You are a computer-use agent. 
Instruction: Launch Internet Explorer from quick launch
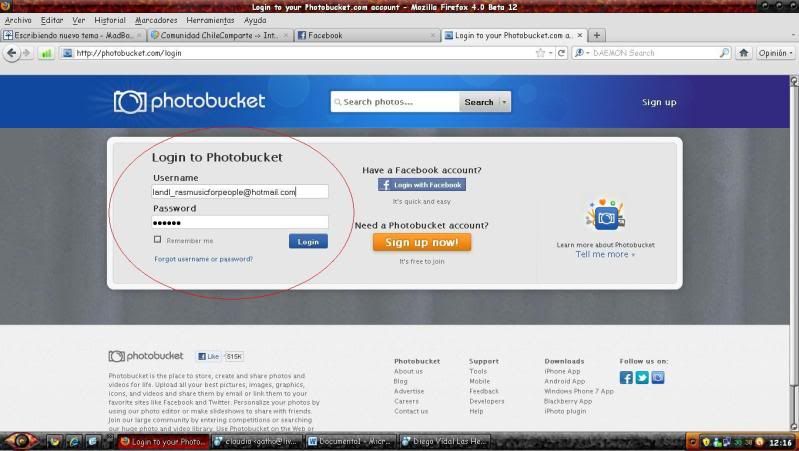(x=74, y=441)
